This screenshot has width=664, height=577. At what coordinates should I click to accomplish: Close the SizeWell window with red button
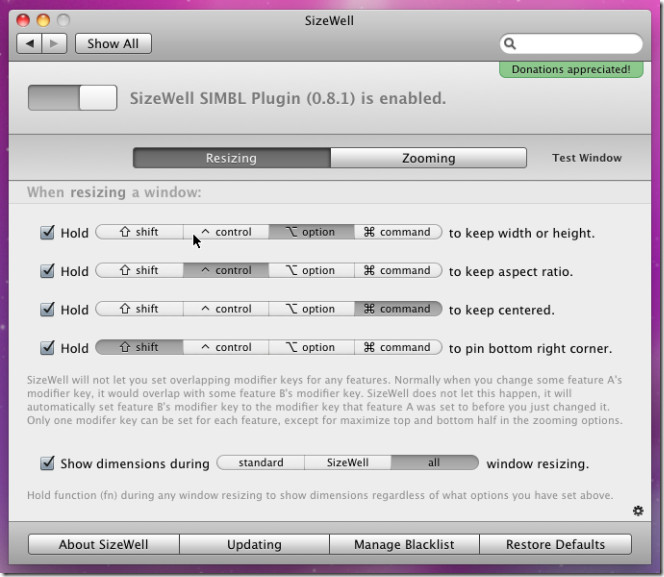(23, 20)
